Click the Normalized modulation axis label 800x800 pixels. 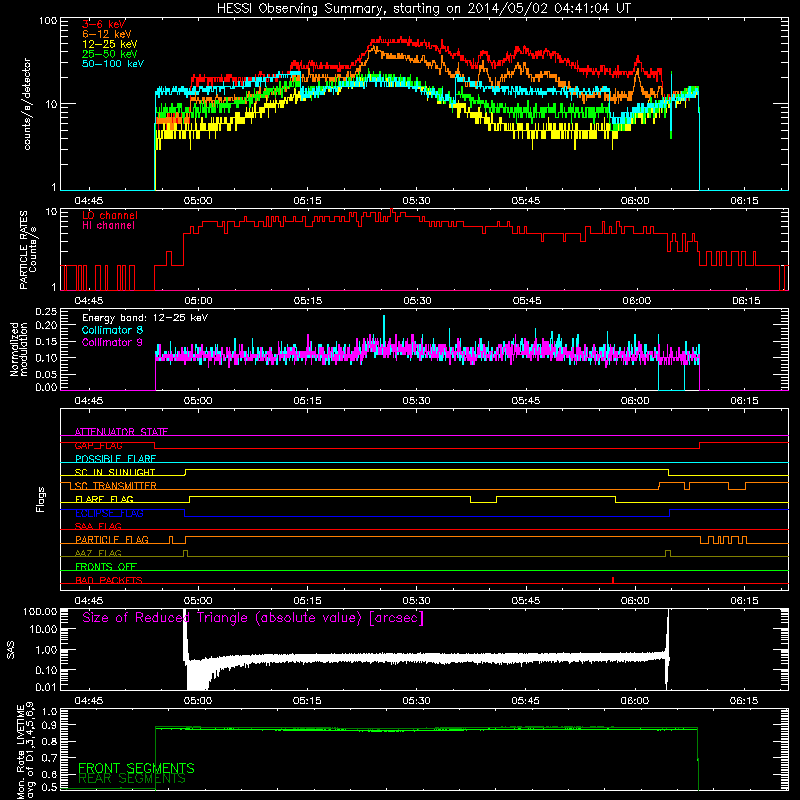coord(19,349)
